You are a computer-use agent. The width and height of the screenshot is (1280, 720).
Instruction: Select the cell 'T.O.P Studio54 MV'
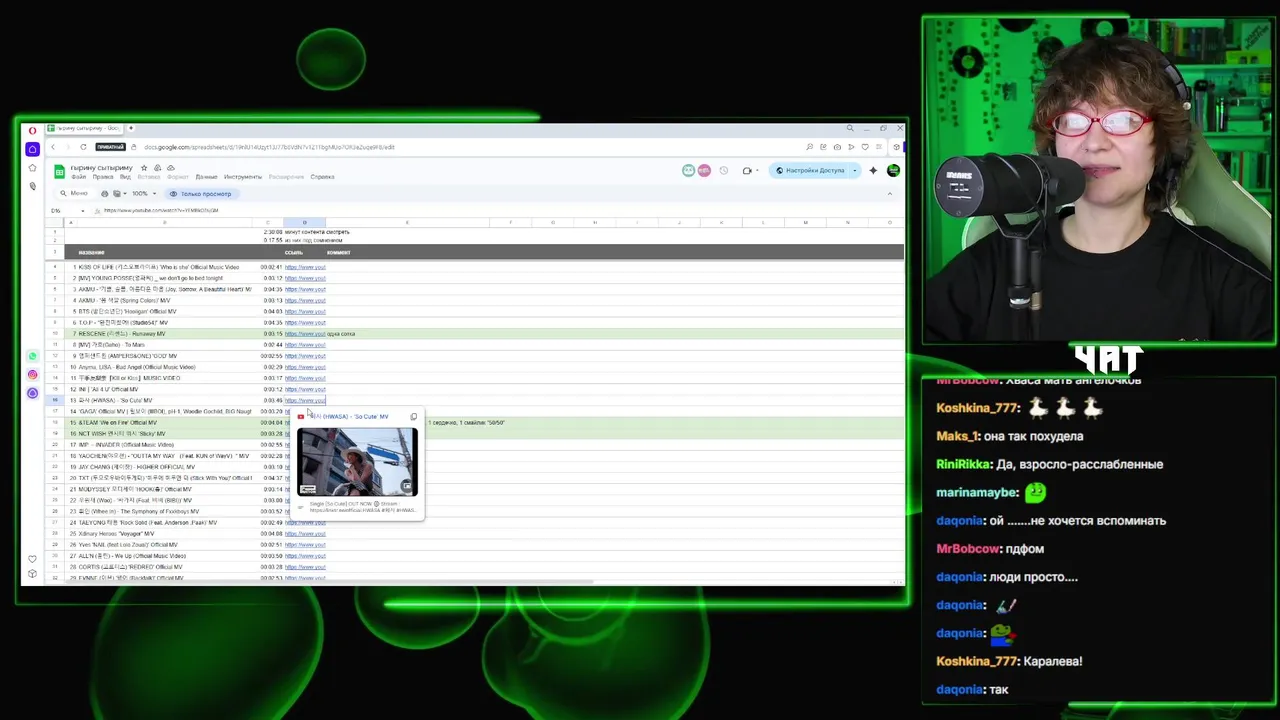[165, 322]
